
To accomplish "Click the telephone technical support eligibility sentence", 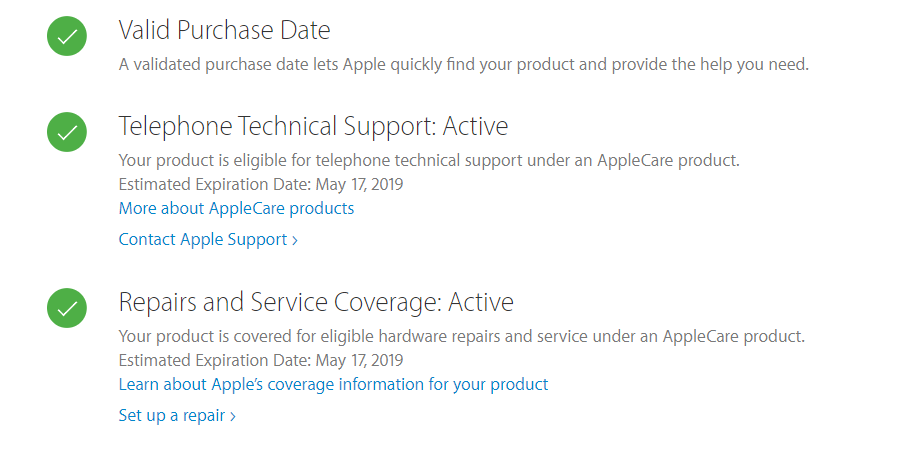I will click(429, 160).
